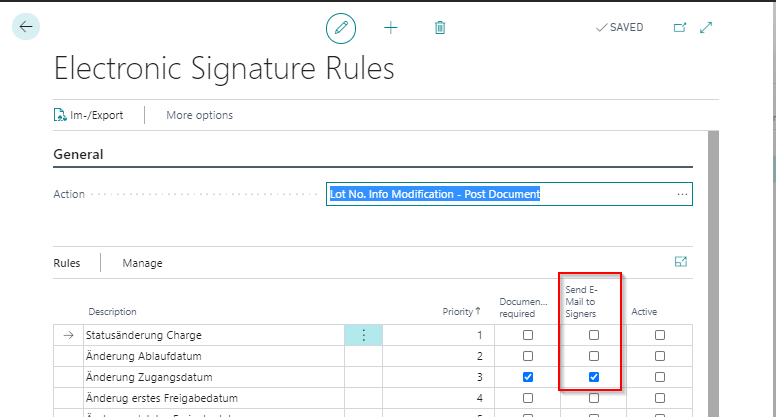Click the Active column header
The height and width of the screenshot is (417, 776).
pos(644,312)
